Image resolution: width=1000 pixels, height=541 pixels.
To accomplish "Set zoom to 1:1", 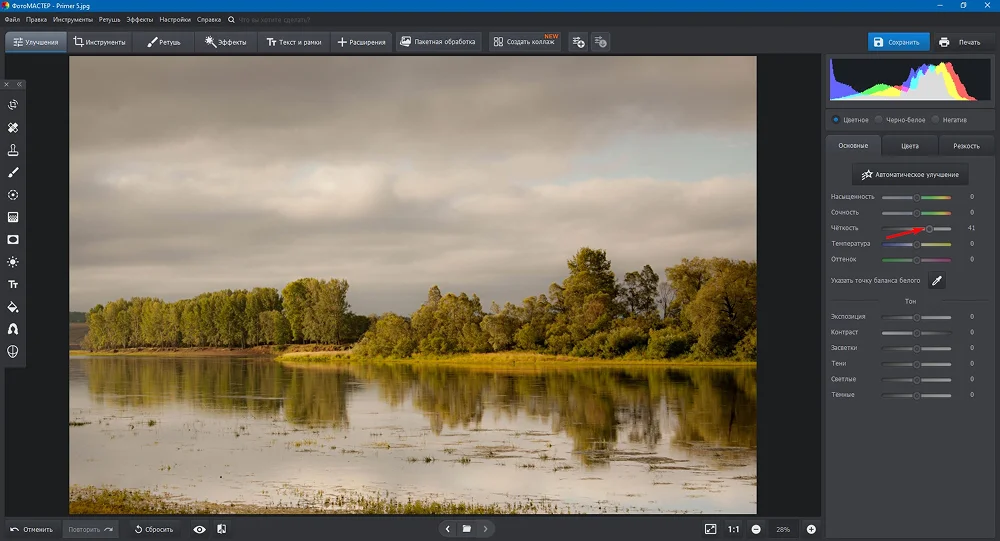I will tap(734, 530).
